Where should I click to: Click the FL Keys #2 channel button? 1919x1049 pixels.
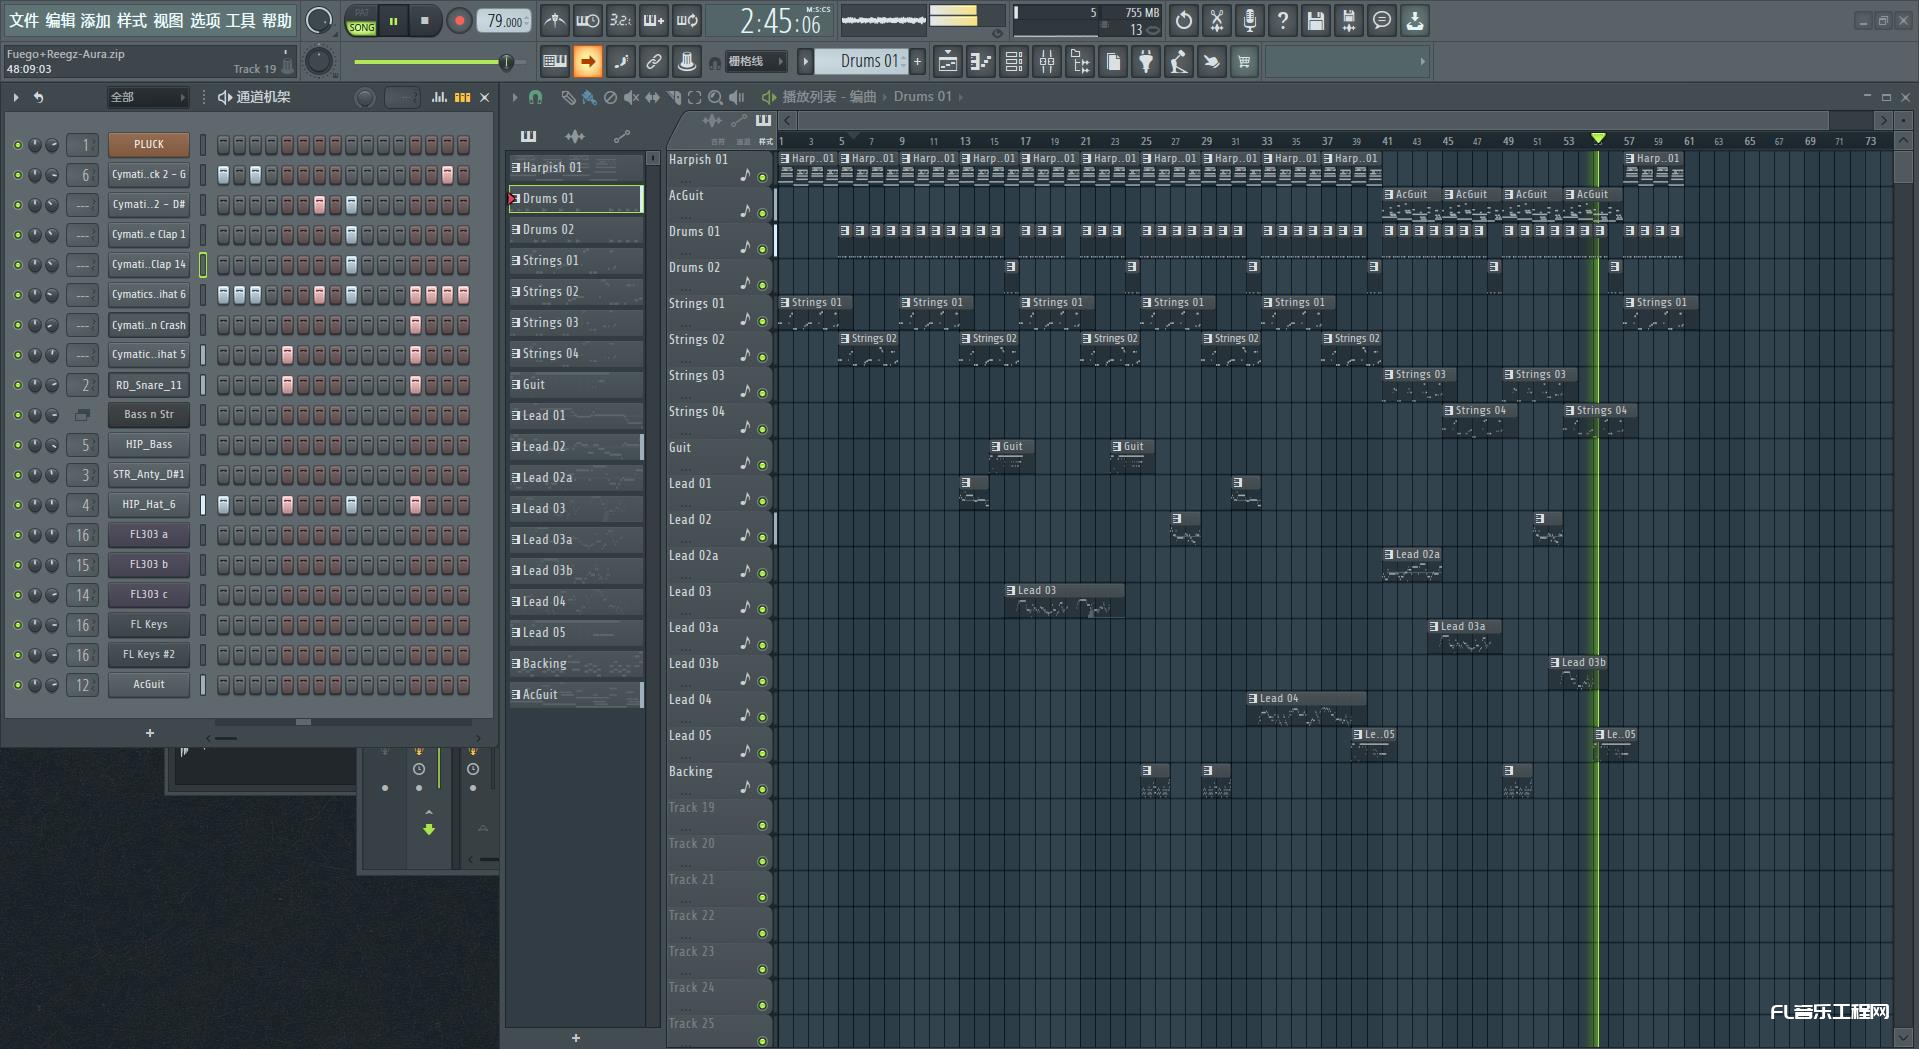149,655
